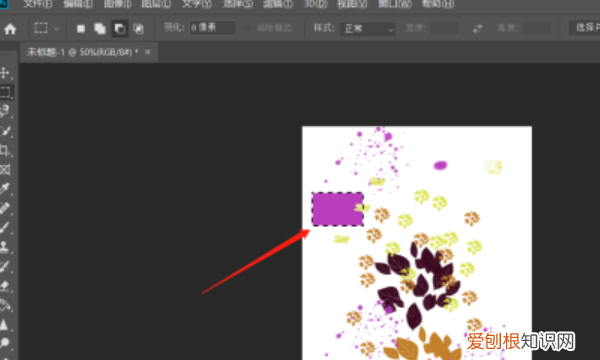Open the 编辑(E) menu

click(78, 4)
